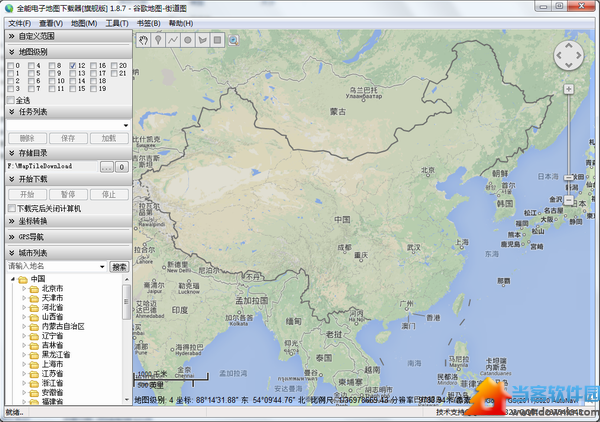The width and height of the screenshot is (600, 422).
Task: Check map level 4 checkbox
Action: pyautogui.click(x=31, y=66)
